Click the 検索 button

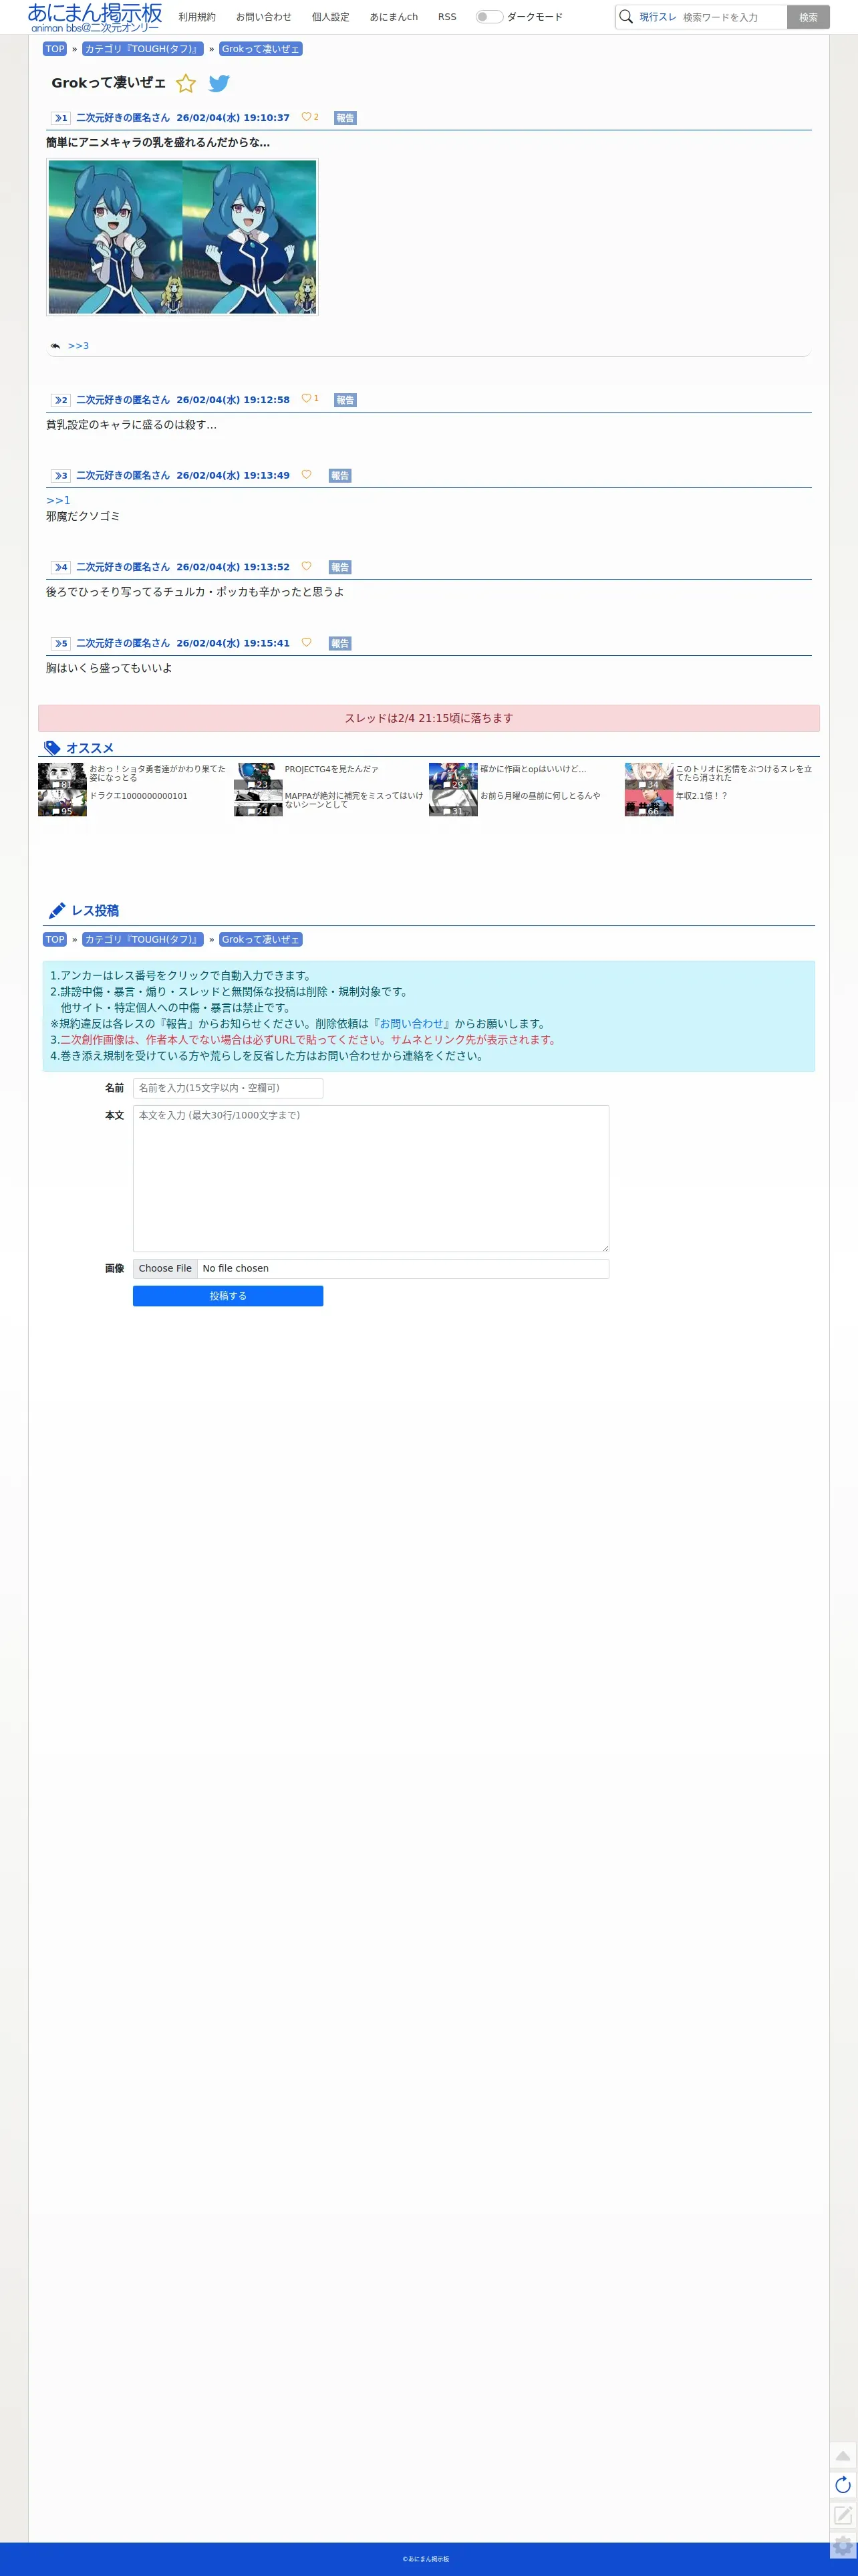[x=808, y=17]
